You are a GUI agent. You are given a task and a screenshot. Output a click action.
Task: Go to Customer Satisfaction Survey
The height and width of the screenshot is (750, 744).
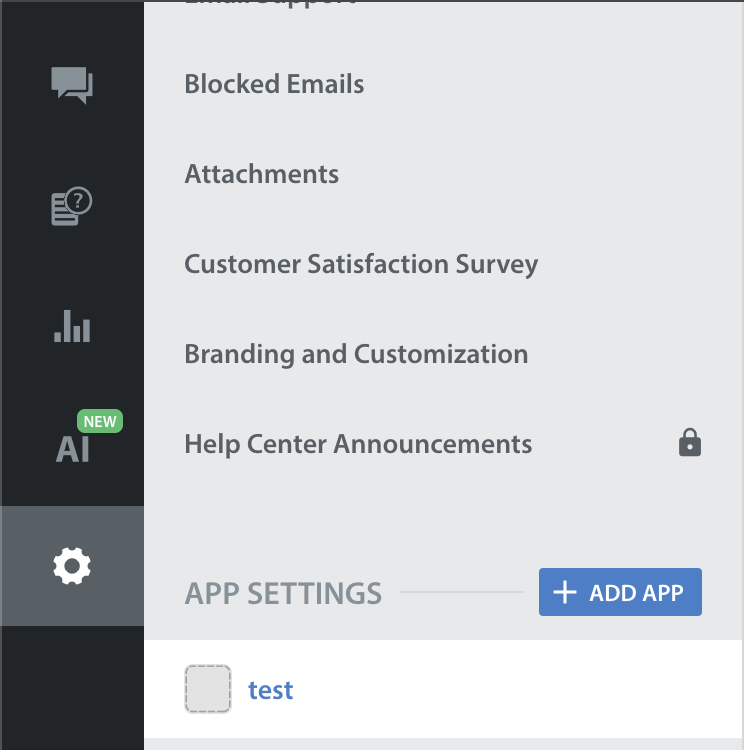pos(361,264)
